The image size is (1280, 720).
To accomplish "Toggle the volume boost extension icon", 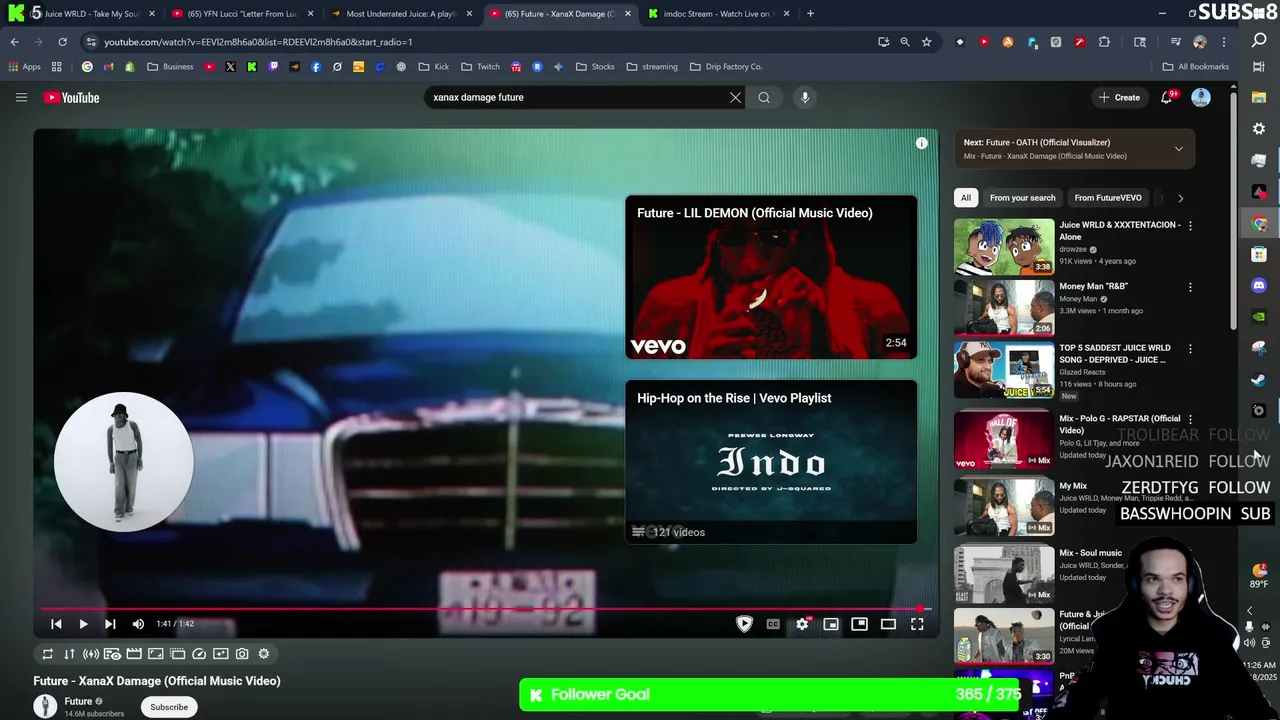I will coord(90,654).
